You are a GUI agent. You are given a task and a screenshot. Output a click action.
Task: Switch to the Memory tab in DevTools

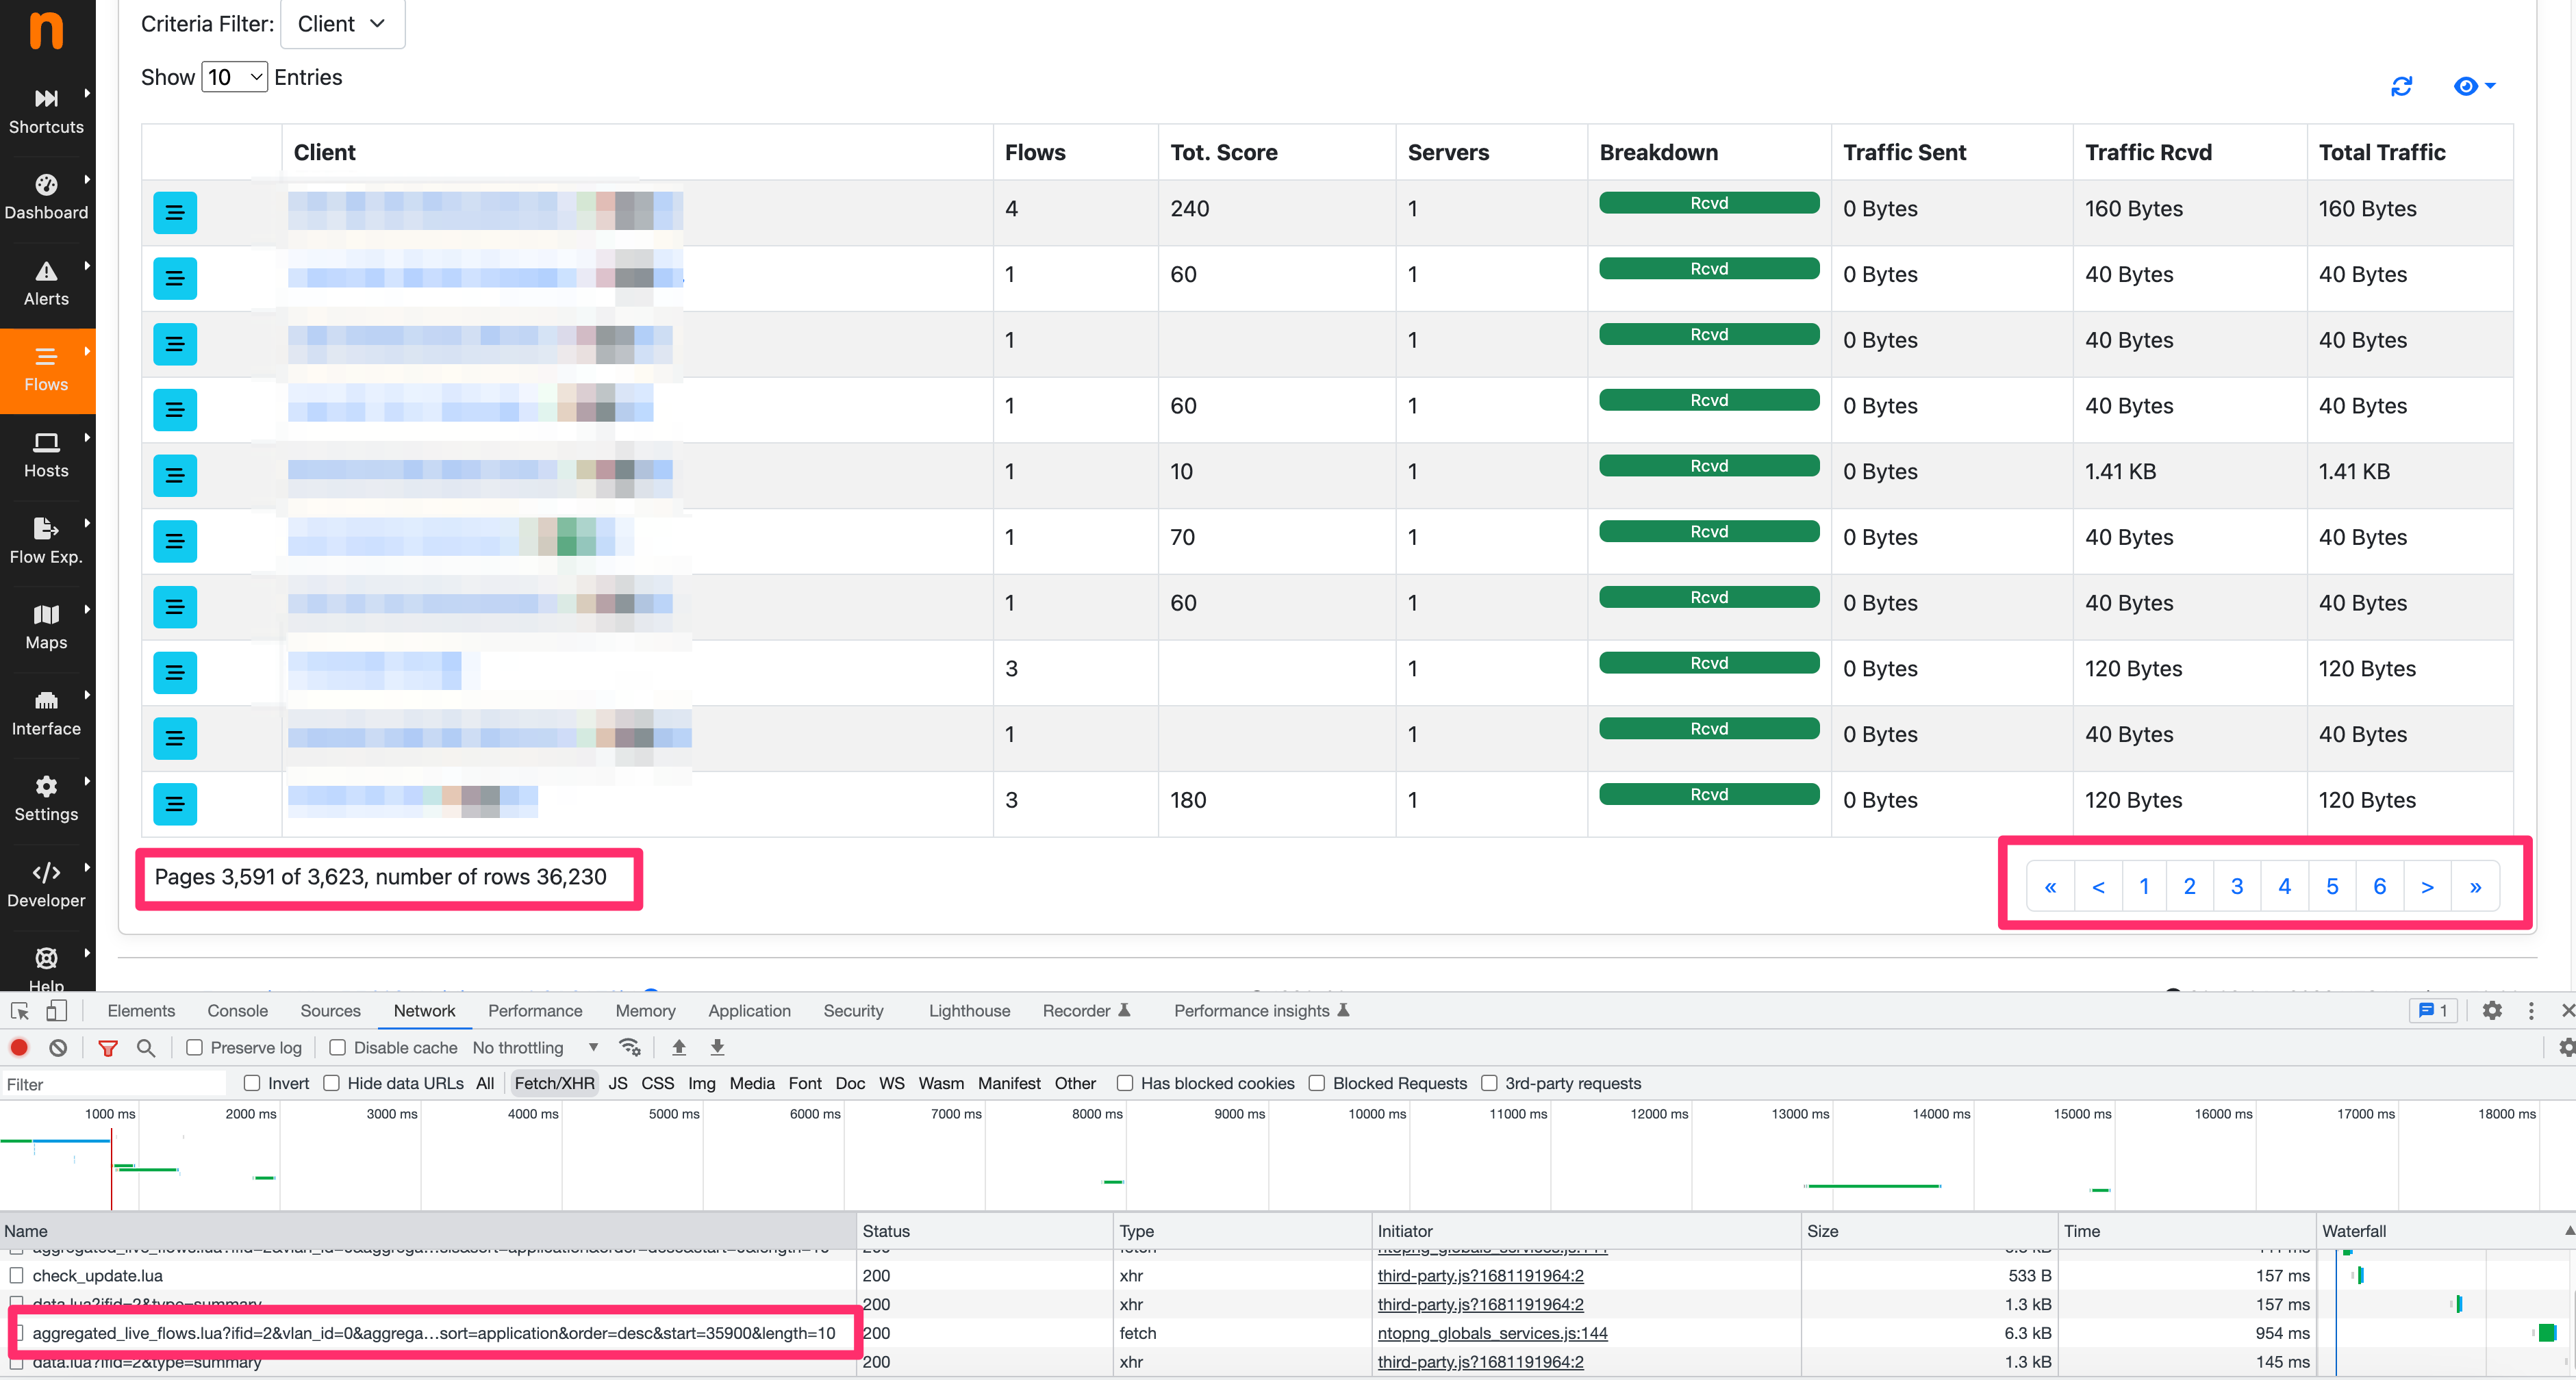645,1010
